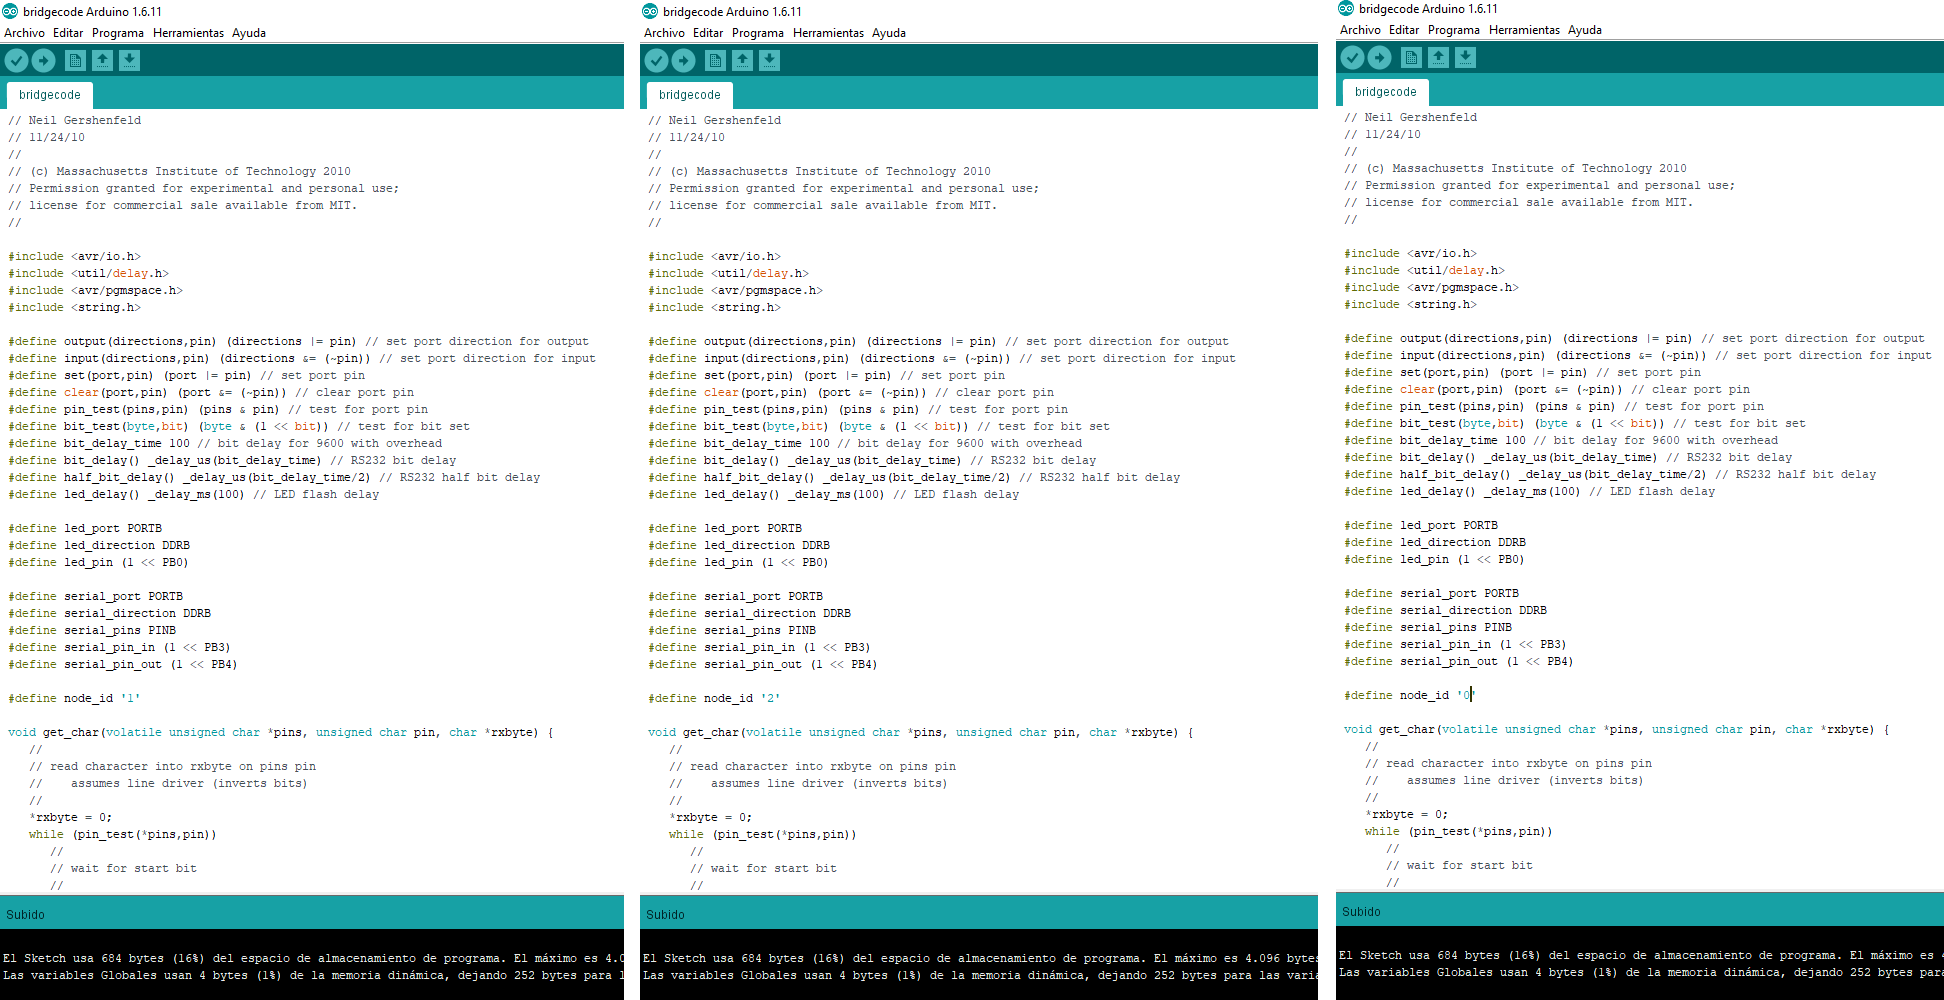This screenshot has width=1944, height=1000.
Task: Open Herramientas menu in left window
Action: (188, 33)
